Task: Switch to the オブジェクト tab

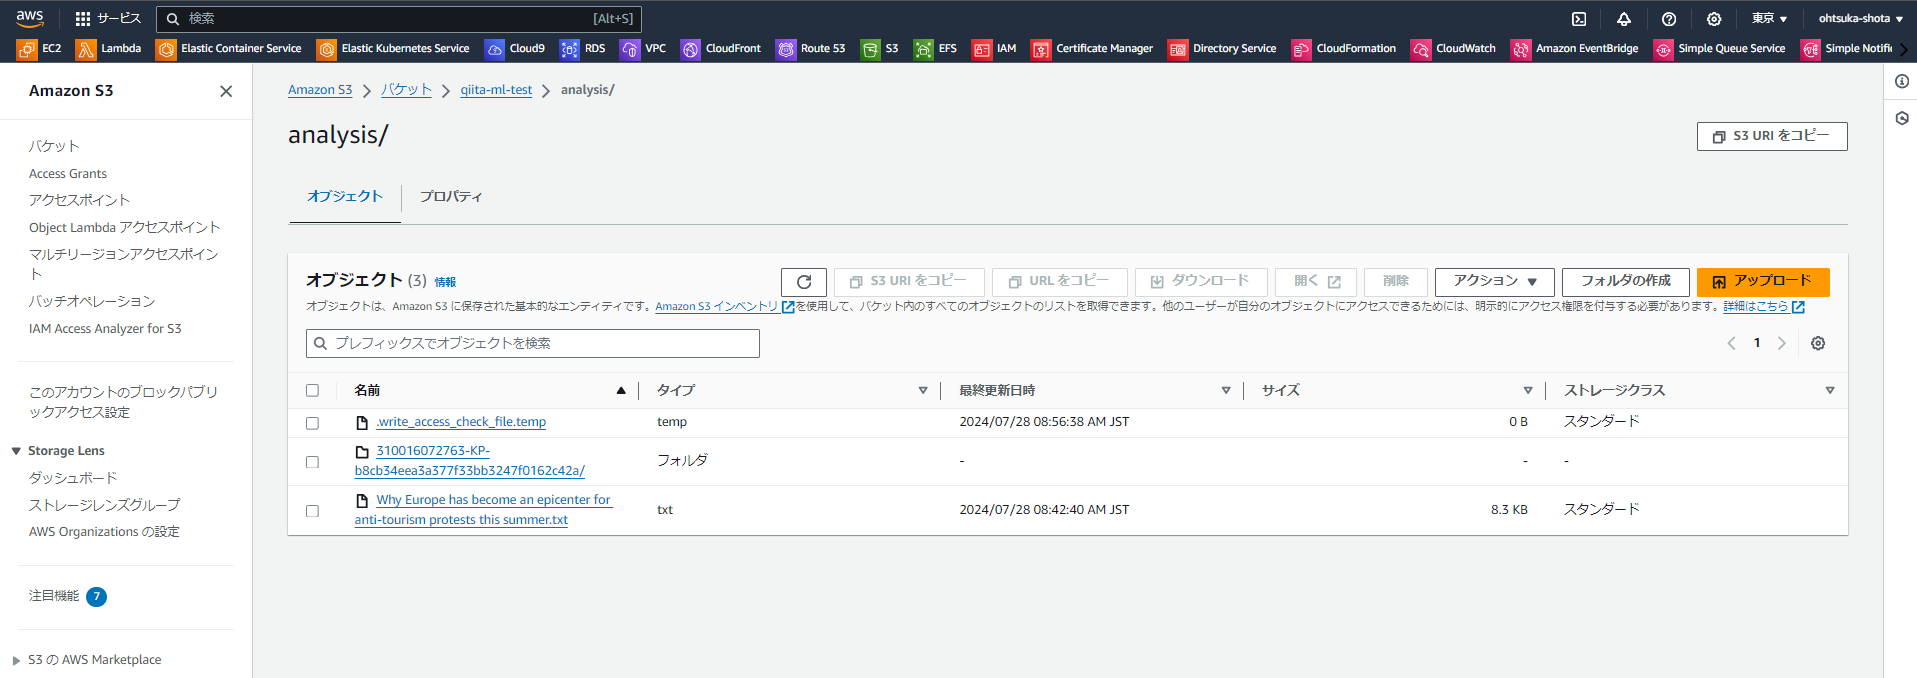Action: tap(345, 197)
